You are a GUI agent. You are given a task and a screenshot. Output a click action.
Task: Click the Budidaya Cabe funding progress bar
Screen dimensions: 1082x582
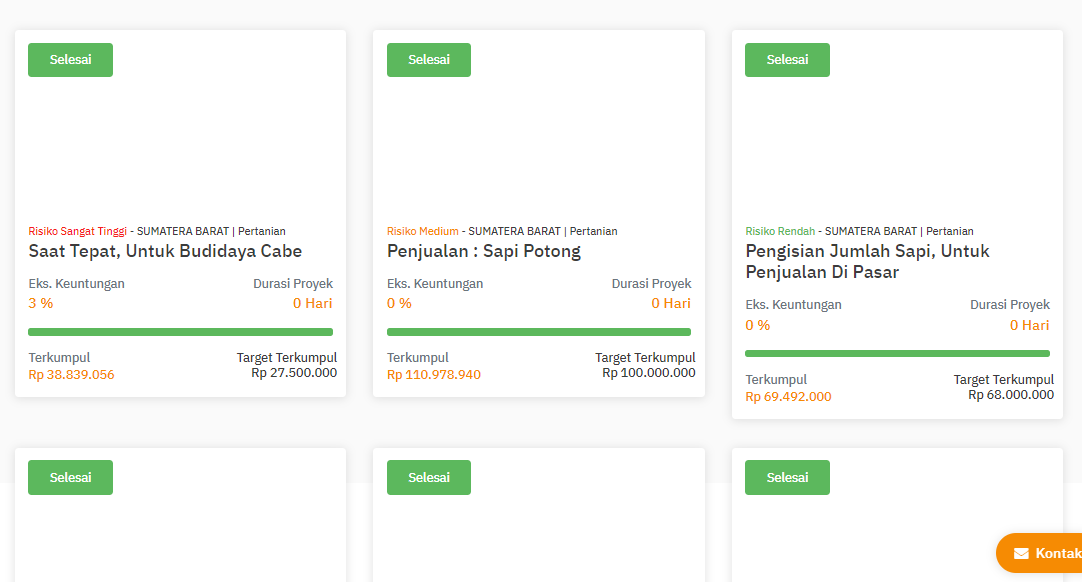tap(180, 332)
